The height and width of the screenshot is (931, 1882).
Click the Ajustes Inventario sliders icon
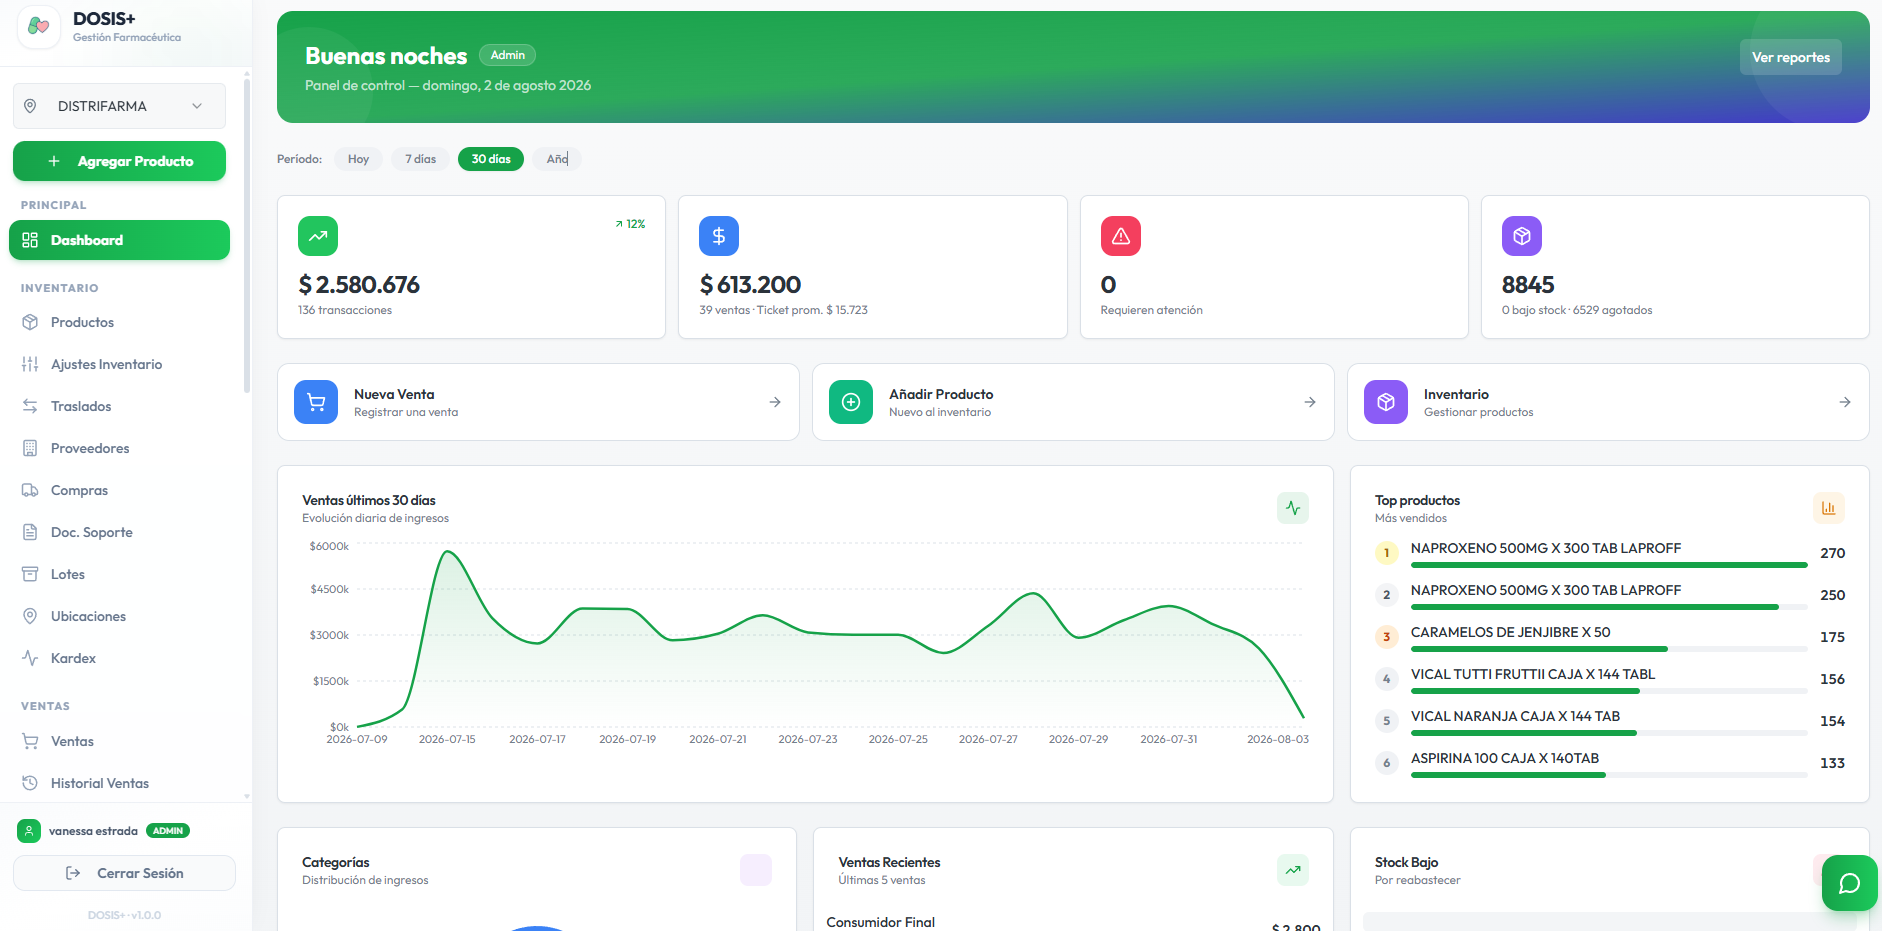click(30, 364)
